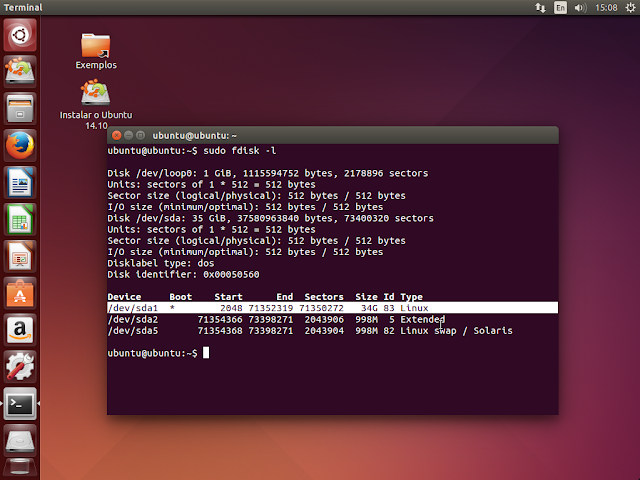Open the sound volume indicator
Screen dimensions: 640x480
(x=580, y=7)
